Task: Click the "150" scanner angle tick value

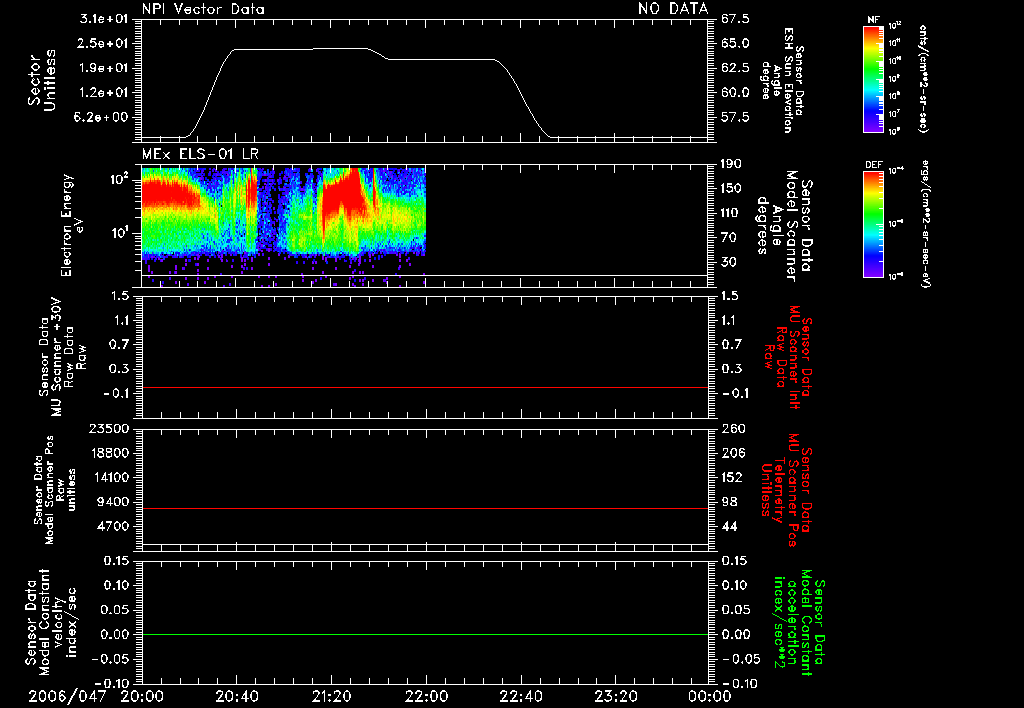Action: click(x=732, y=188)
